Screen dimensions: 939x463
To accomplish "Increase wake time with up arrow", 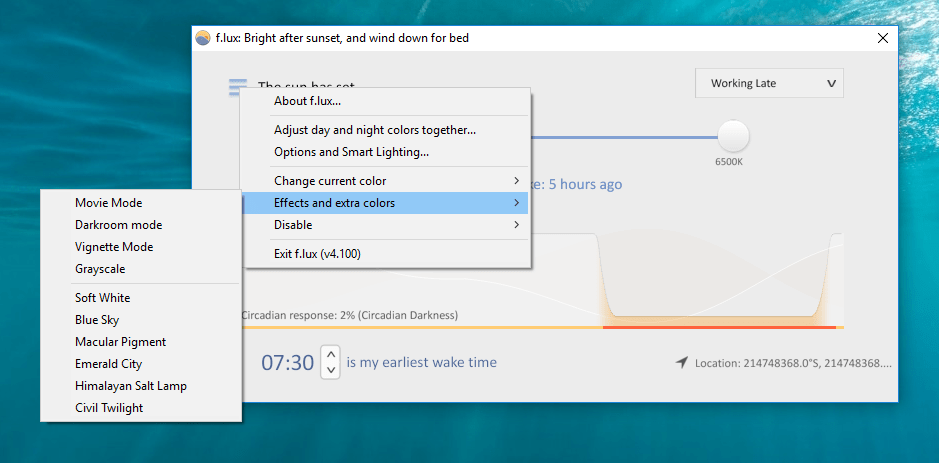I will [331, 353].
